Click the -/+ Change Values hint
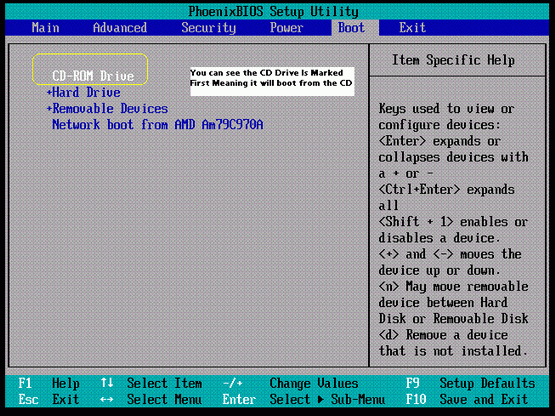Image resolution: width=555 pixels, height=416 pixels. [x=291, y=383]
